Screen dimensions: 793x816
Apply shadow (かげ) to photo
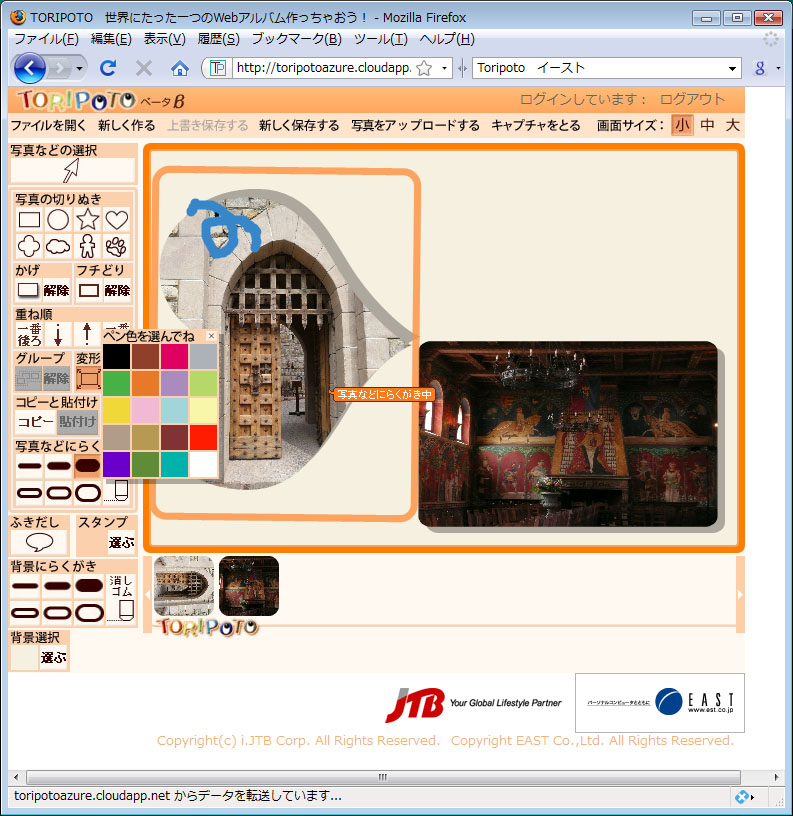tap(28, 290)
